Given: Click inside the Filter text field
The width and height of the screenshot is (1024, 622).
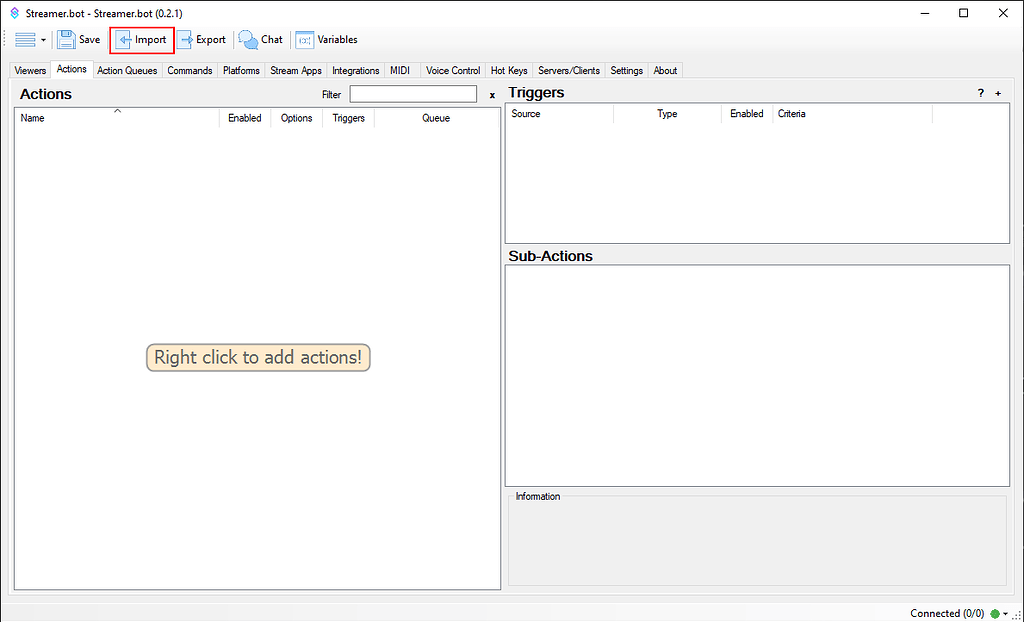Looking at the screenshot, I should (413, 93).
